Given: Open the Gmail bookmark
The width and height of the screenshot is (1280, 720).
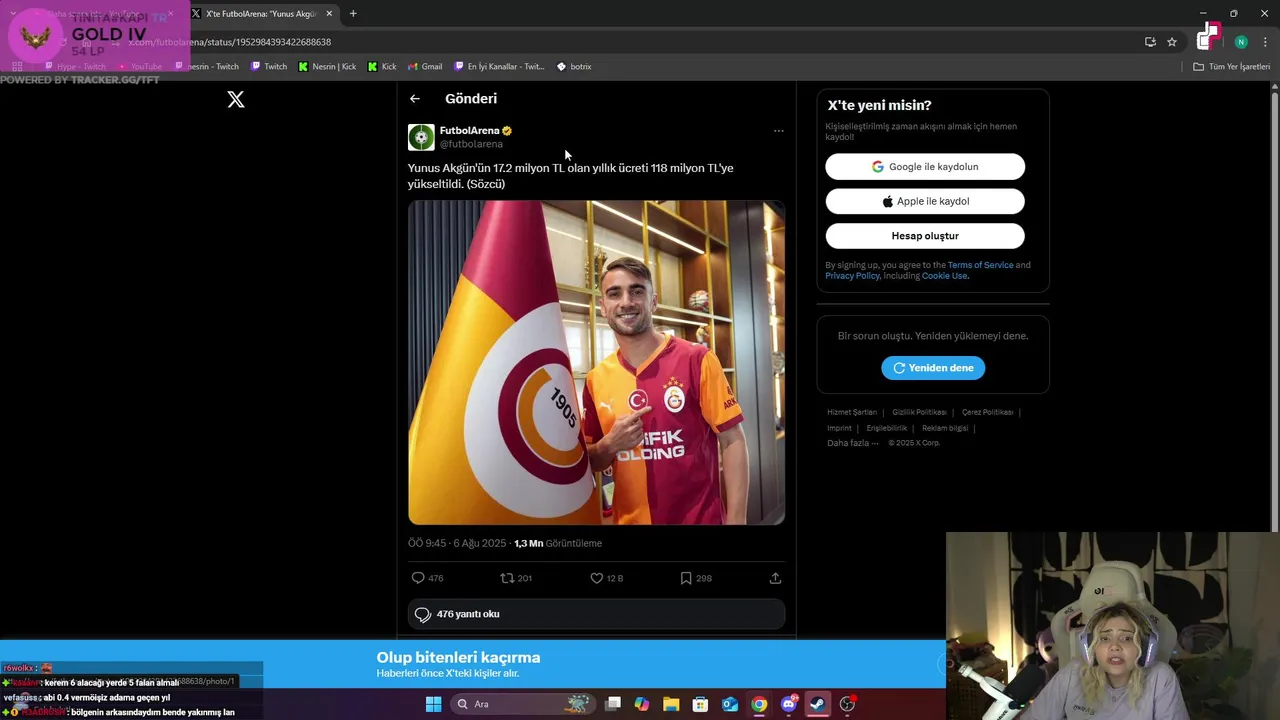Looking at the screenshot, I should [425, 67].
